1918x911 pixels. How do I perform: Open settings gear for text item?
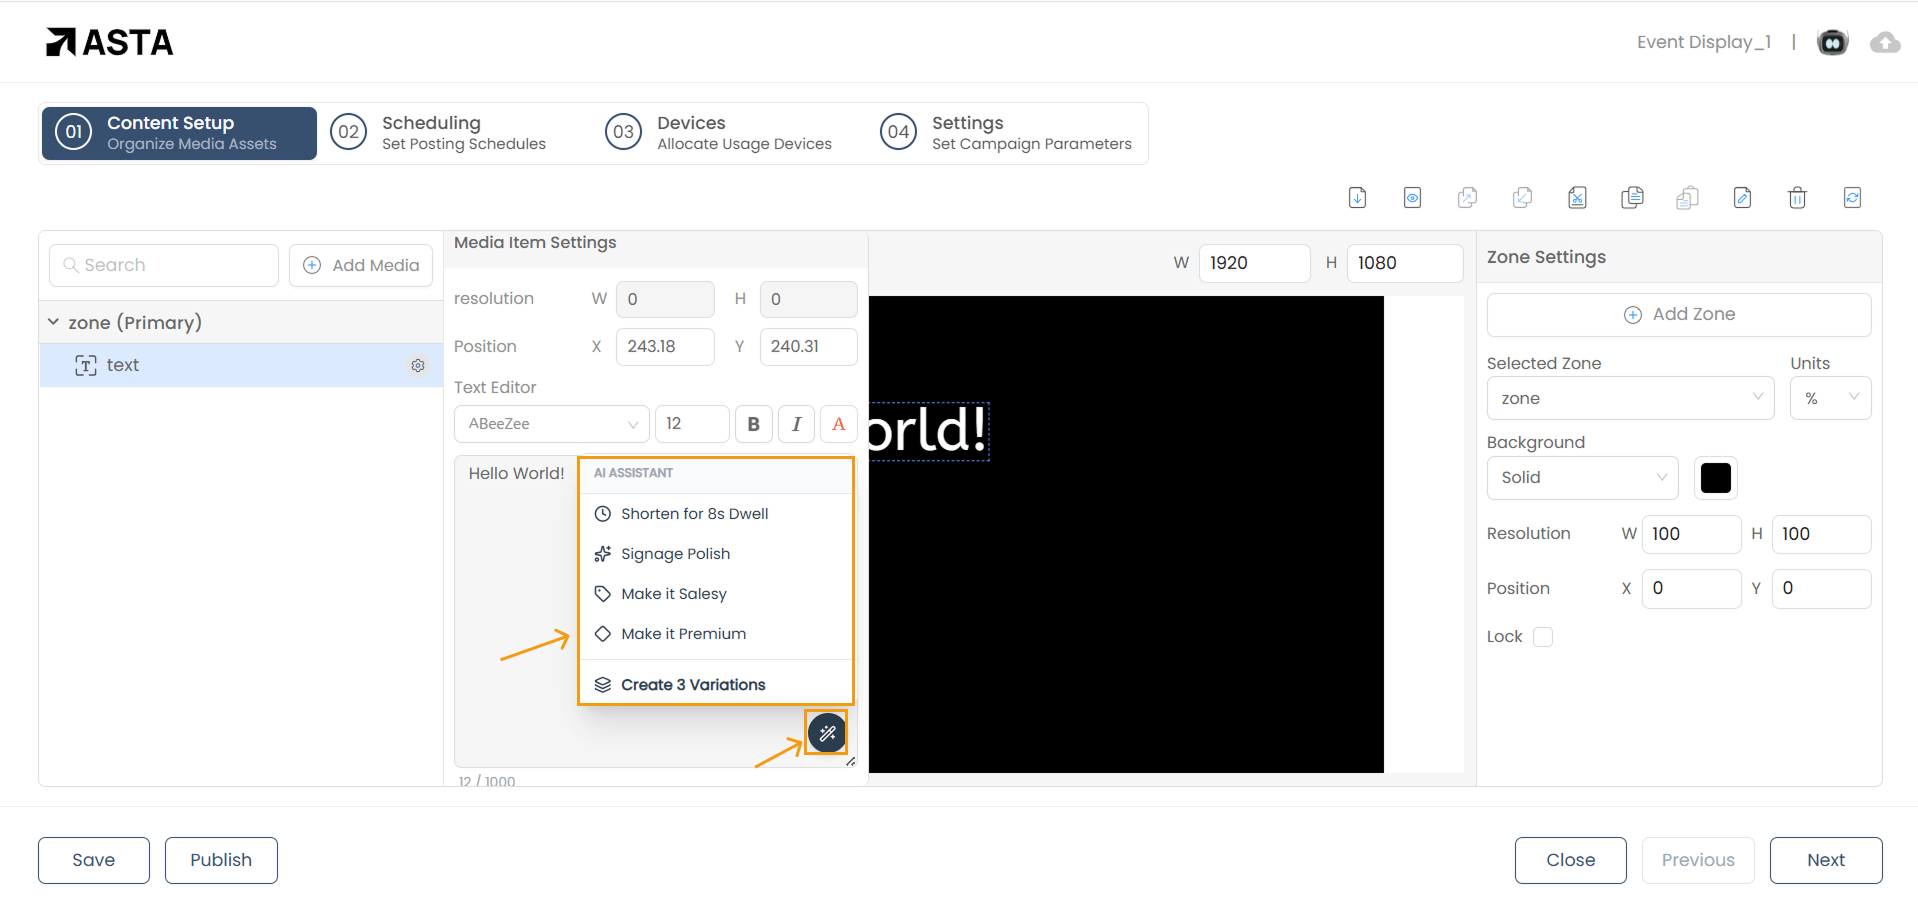[418, 366]
